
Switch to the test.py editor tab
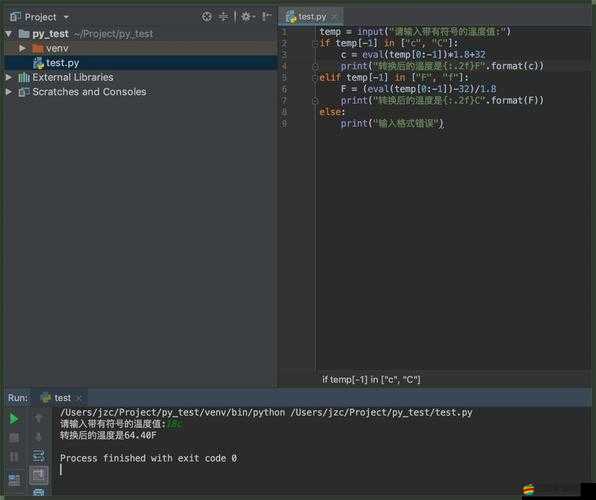tap(311, 17)
